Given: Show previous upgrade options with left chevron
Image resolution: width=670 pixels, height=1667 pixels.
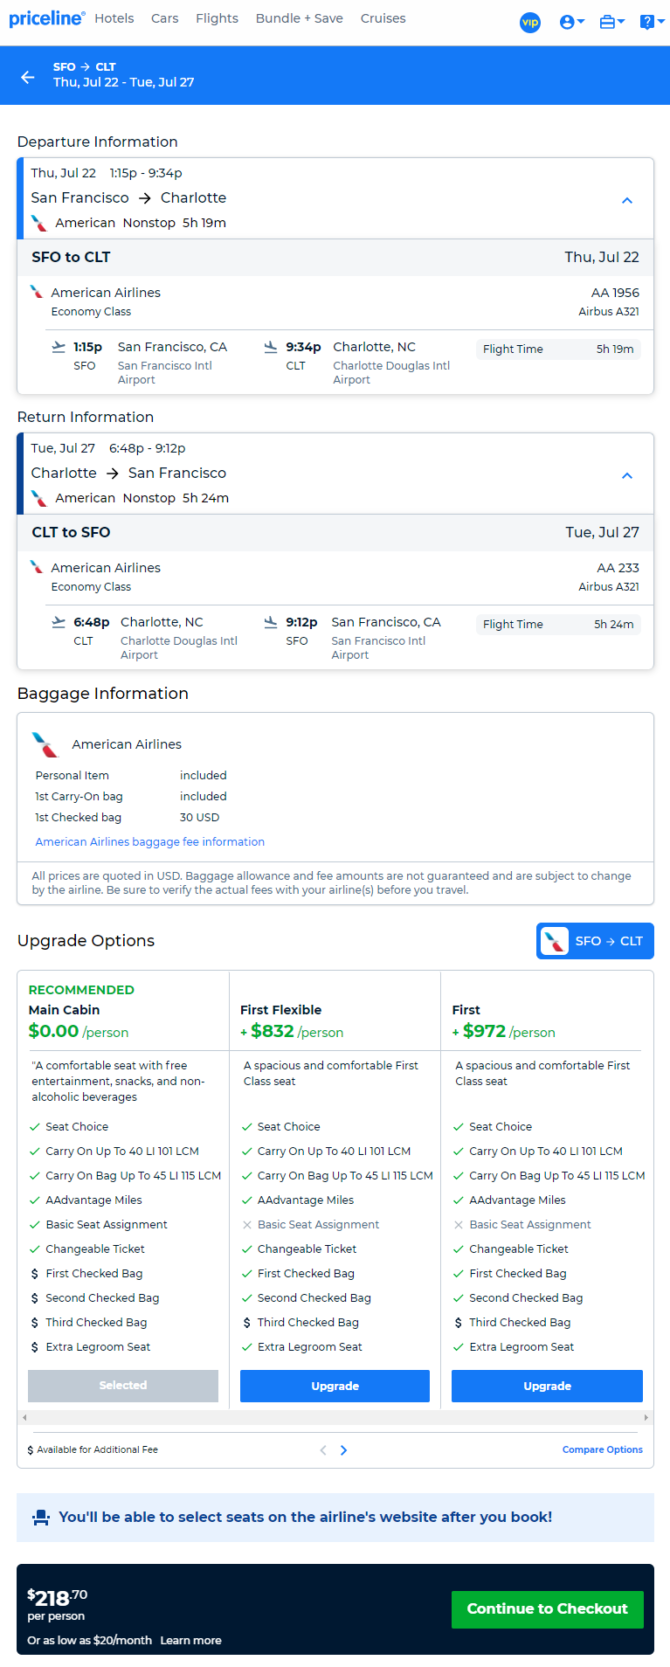Looking at the screenshot, I should click(323, 1450).
